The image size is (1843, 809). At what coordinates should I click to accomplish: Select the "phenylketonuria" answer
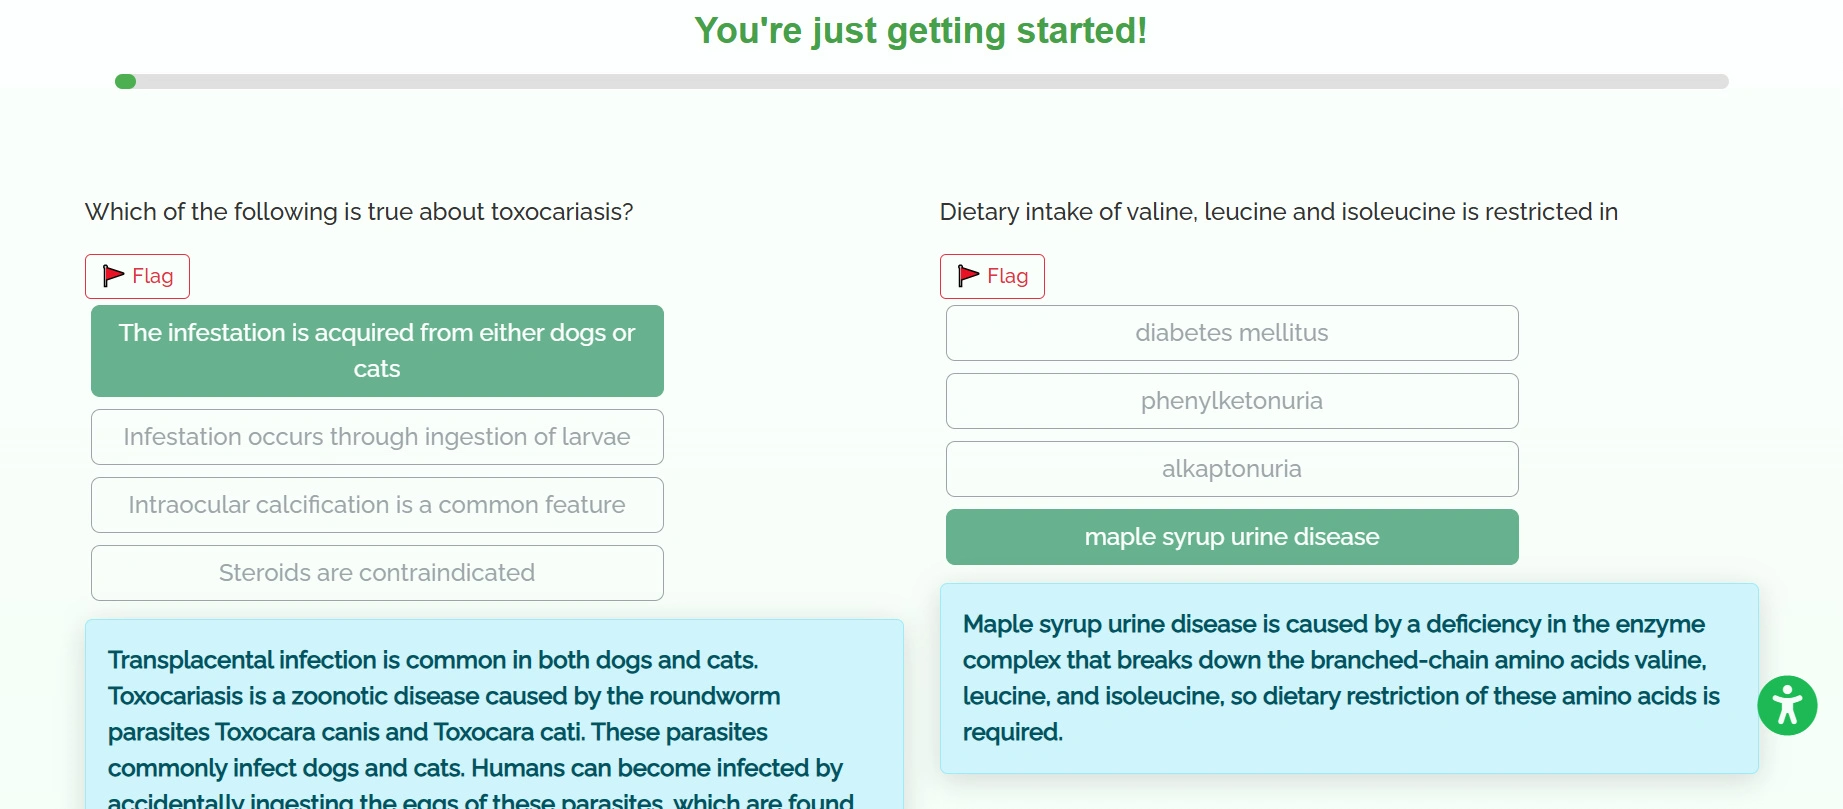tap(1231, 401)
